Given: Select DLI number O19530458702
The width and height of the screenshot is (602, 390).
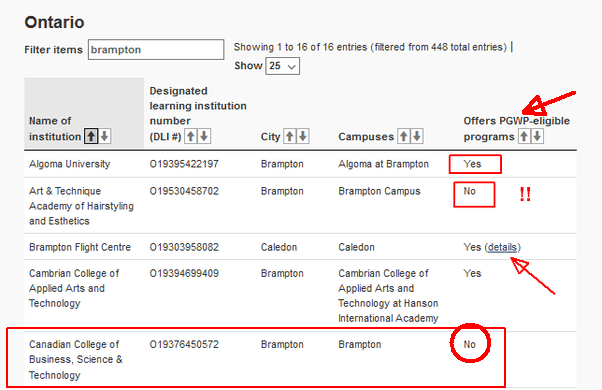Looking at the screenshot, I should point(184,191).
